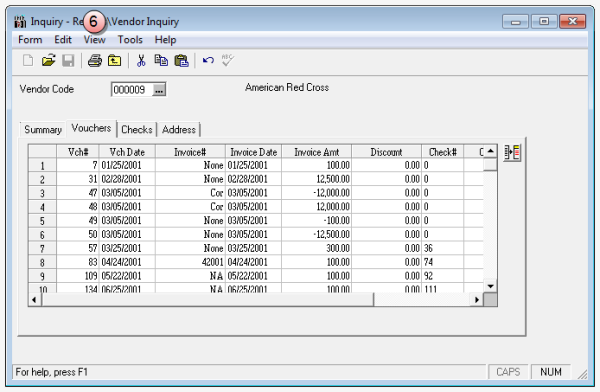Click the window resize grip in the corner
The height and width of the screenshot is (392, 600).
[582, 375]
